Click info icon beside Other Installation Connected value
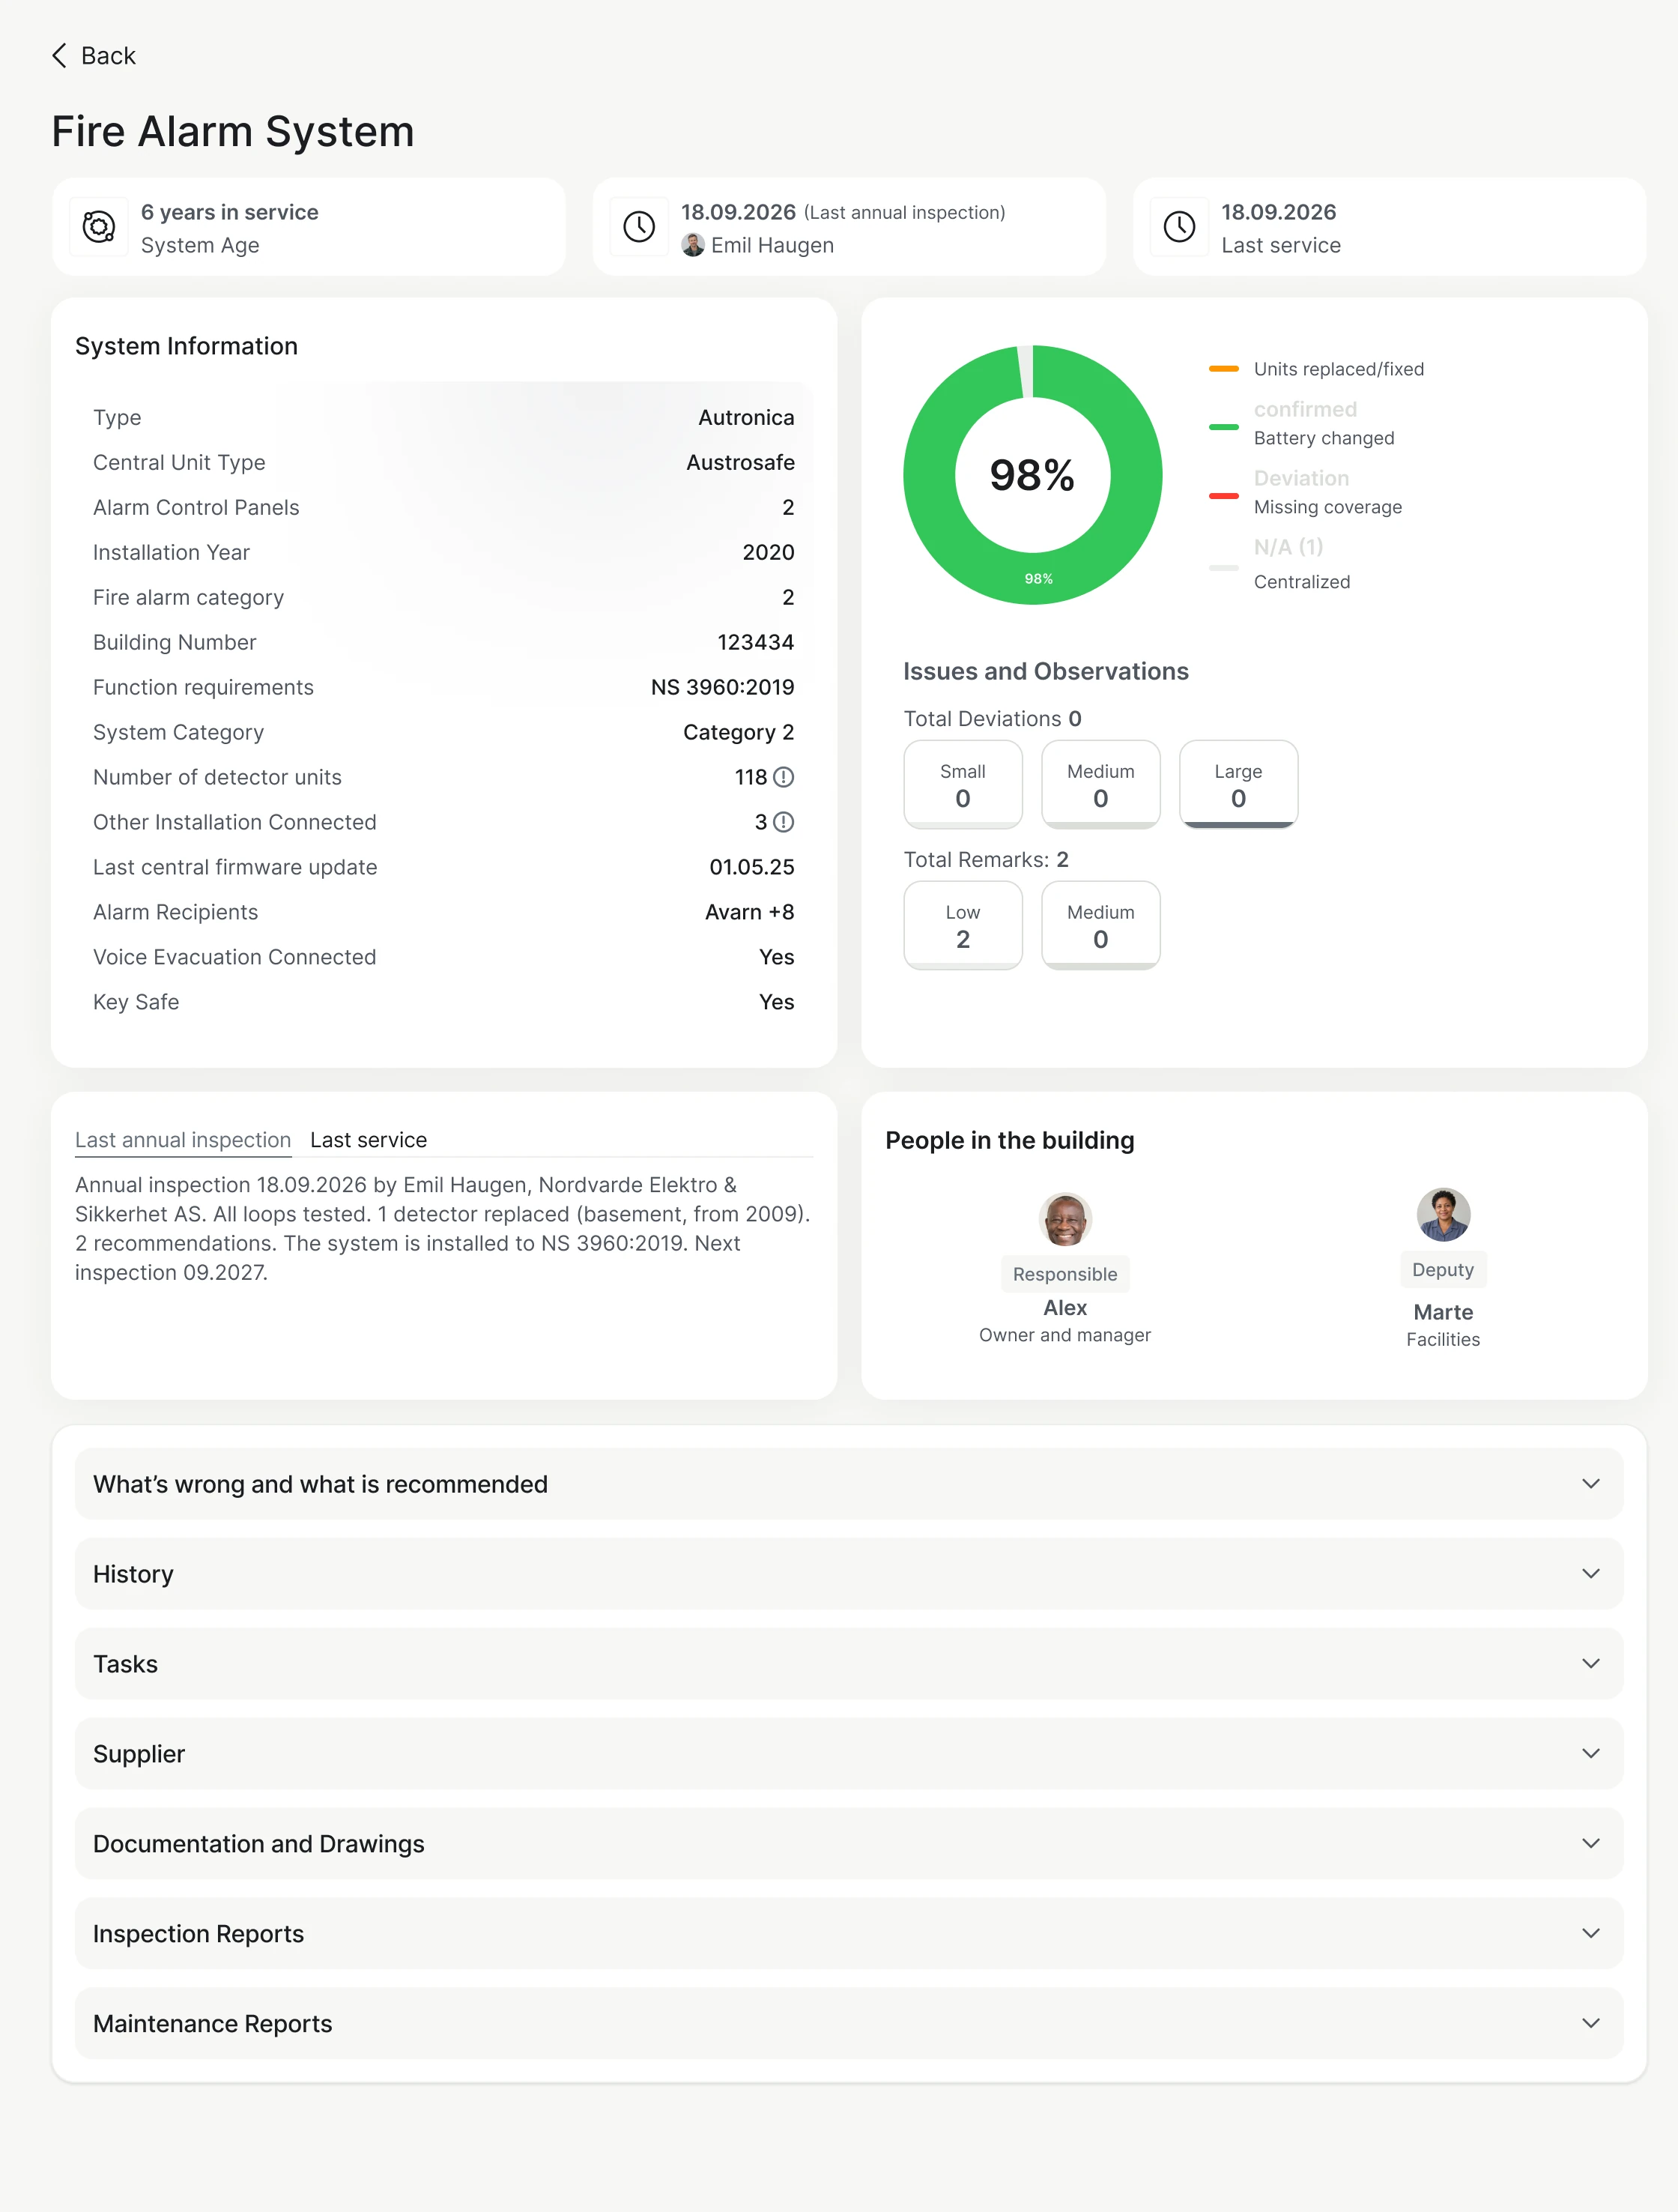Viewport: 1678px width, 2212px height. (x=784, y=822)
